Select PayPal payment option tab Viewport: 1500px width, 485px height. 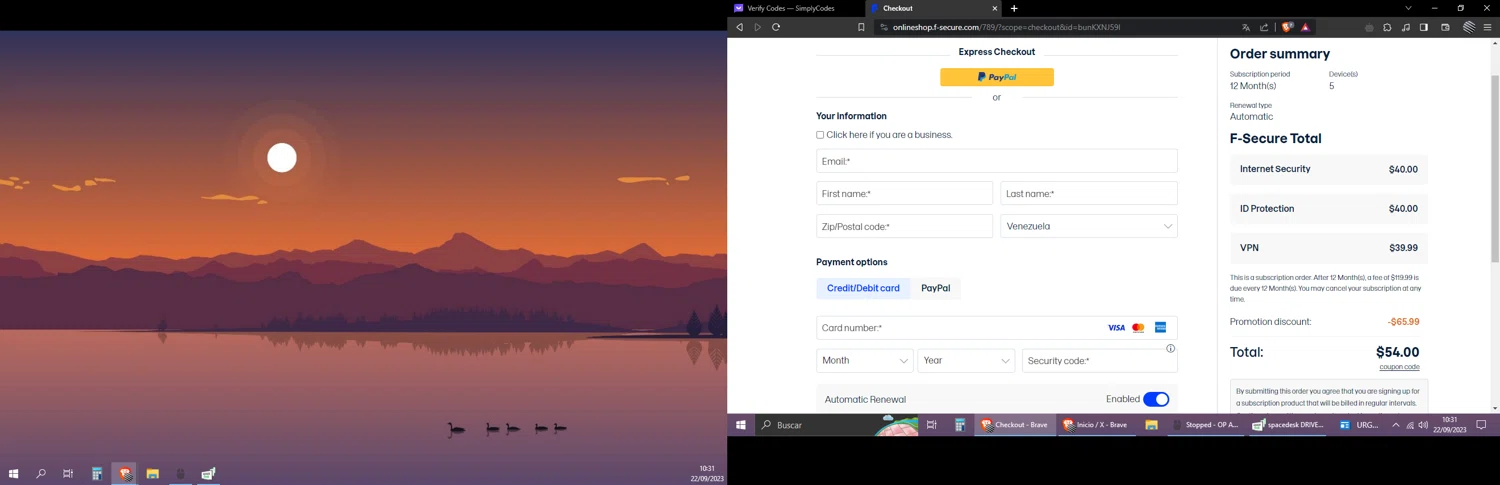tap(936, 288)
